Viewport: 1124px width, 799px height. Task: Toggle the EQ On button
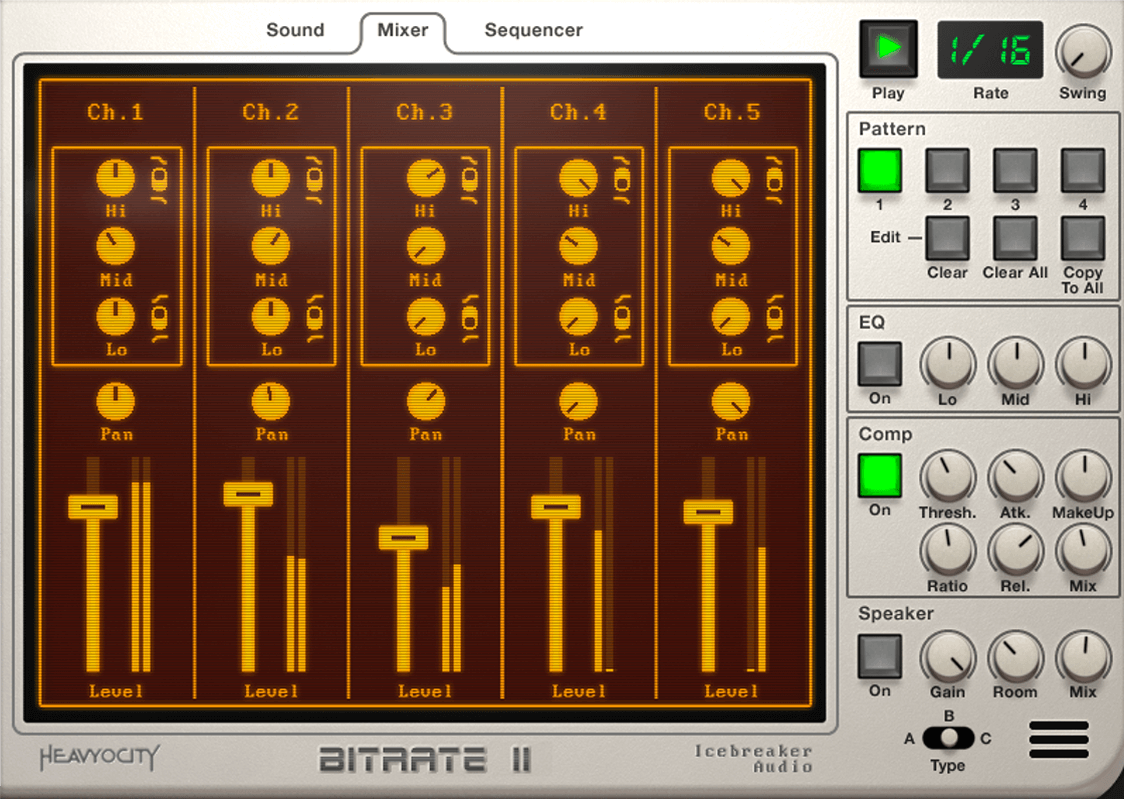coord(880,363)
